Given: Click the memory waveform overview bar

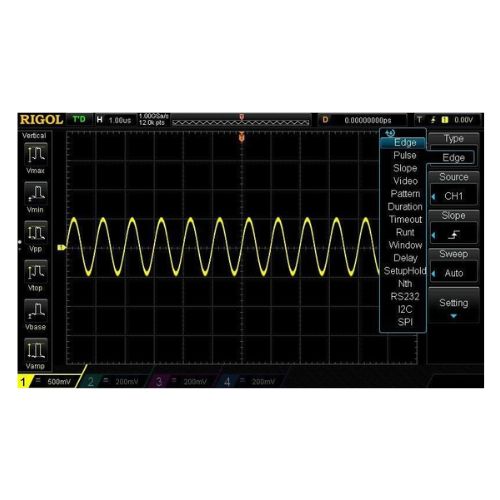Looking at the screenshot, I should pyautogui.click(x=241, y=123).
